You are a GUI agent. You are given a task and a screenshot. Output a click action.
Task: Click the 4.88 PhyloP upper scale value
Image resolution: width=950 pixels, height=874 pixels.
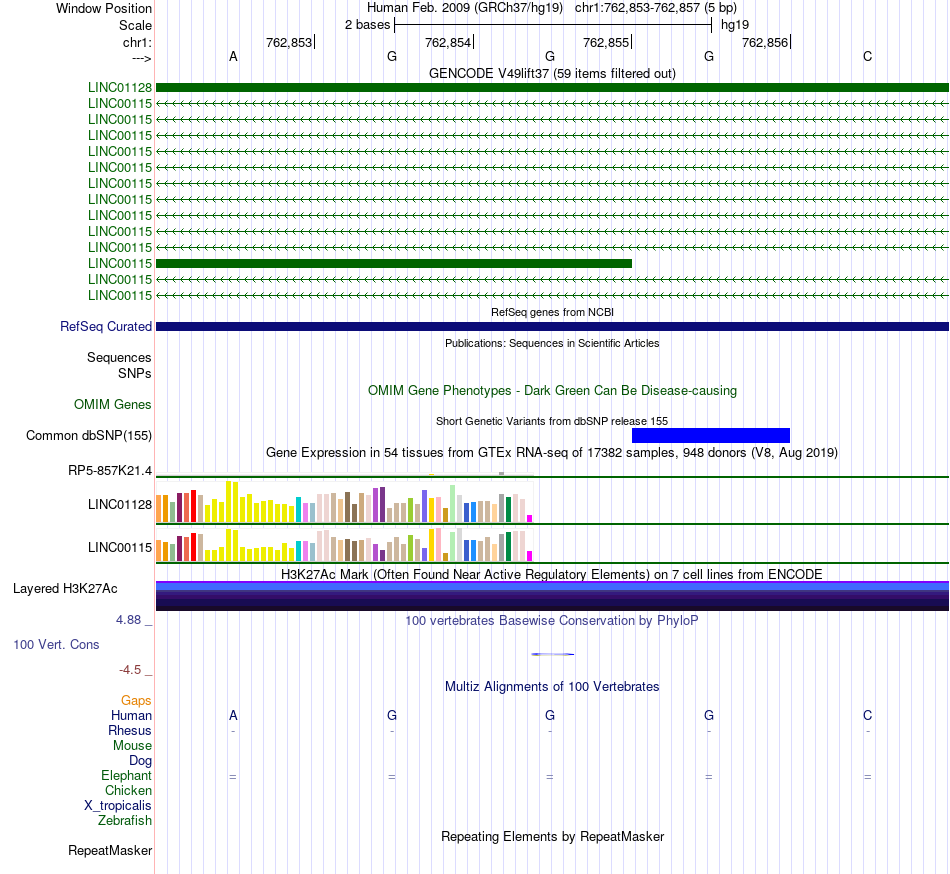(x=128, y=620)
